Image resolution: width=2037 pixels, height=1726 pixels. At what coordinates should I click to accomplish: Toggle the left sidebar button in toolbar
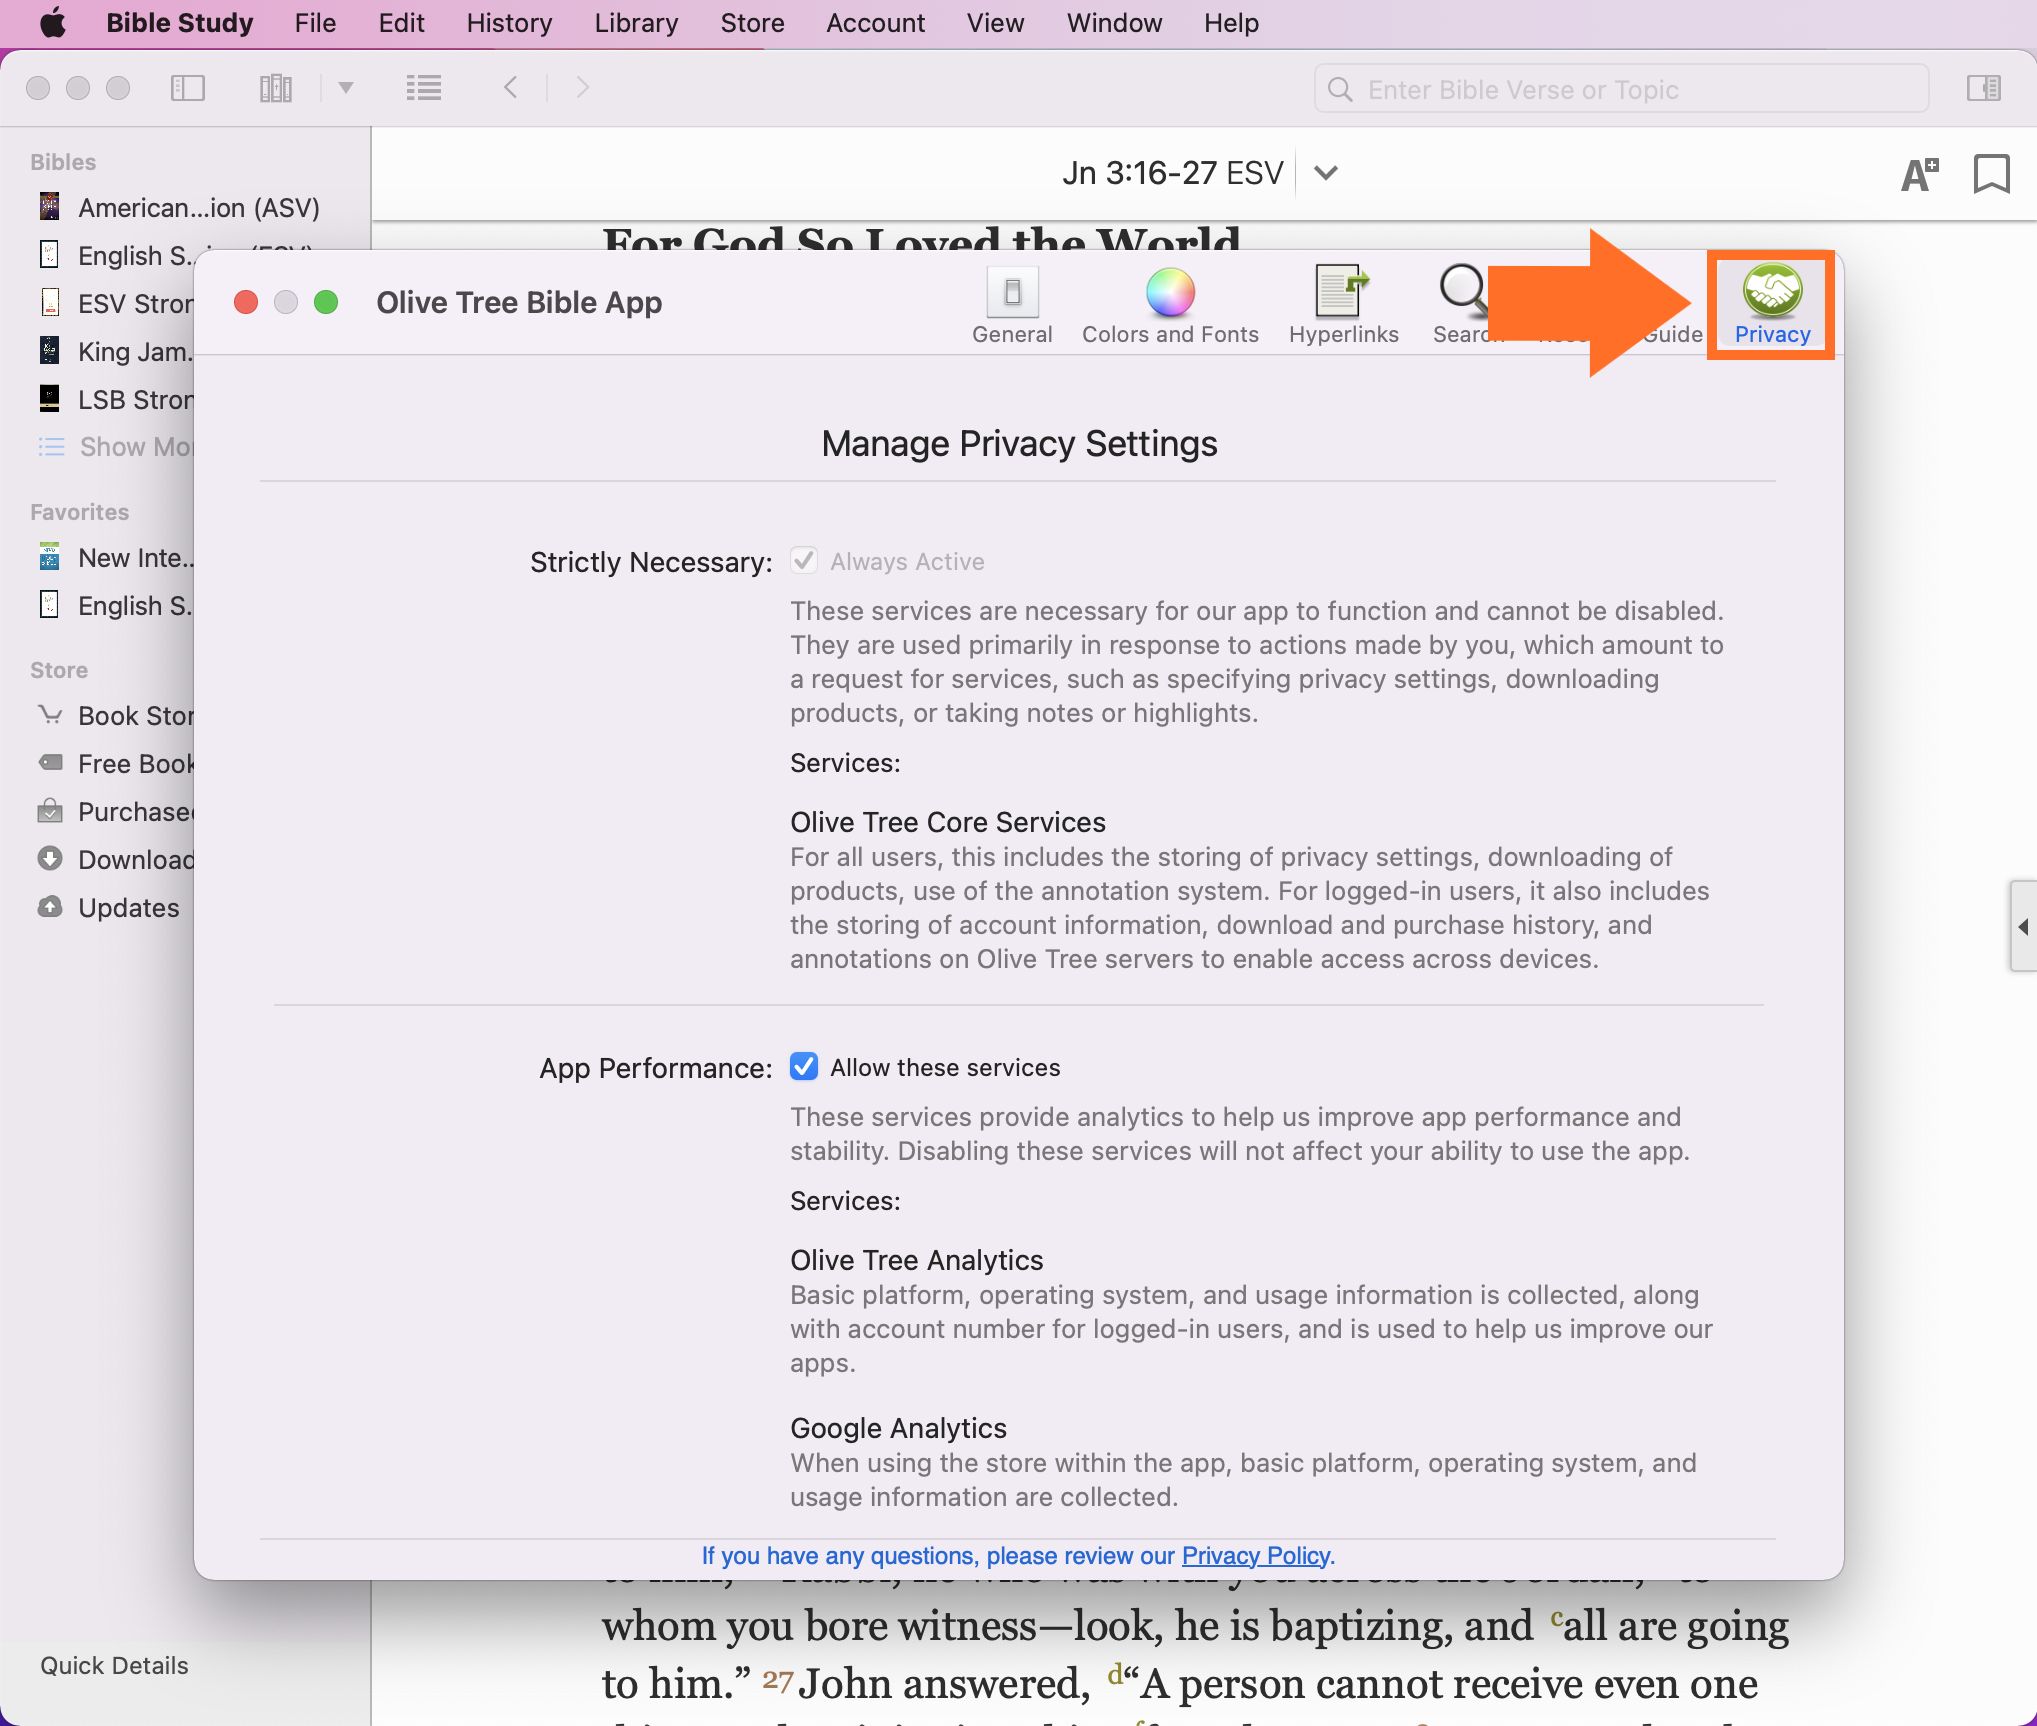coord(187,88)
